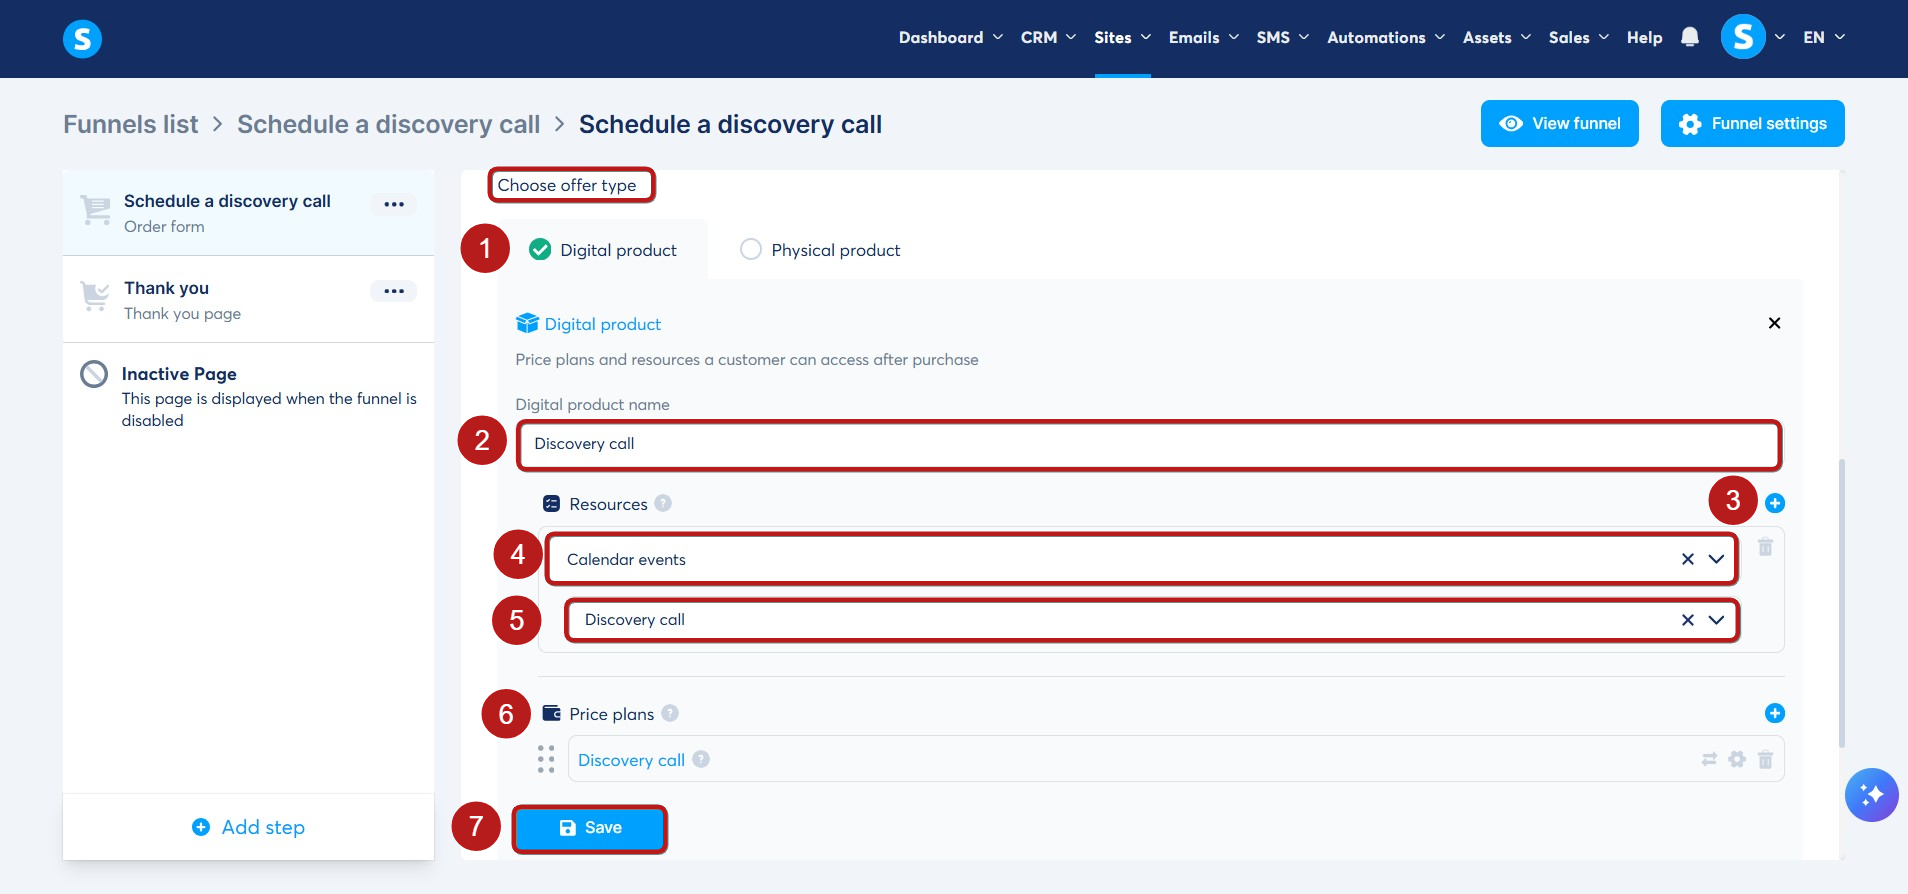Screen dimensions: 1908x894
Task: Delete the Calendar events resource
Action: tap(1765, 547)
